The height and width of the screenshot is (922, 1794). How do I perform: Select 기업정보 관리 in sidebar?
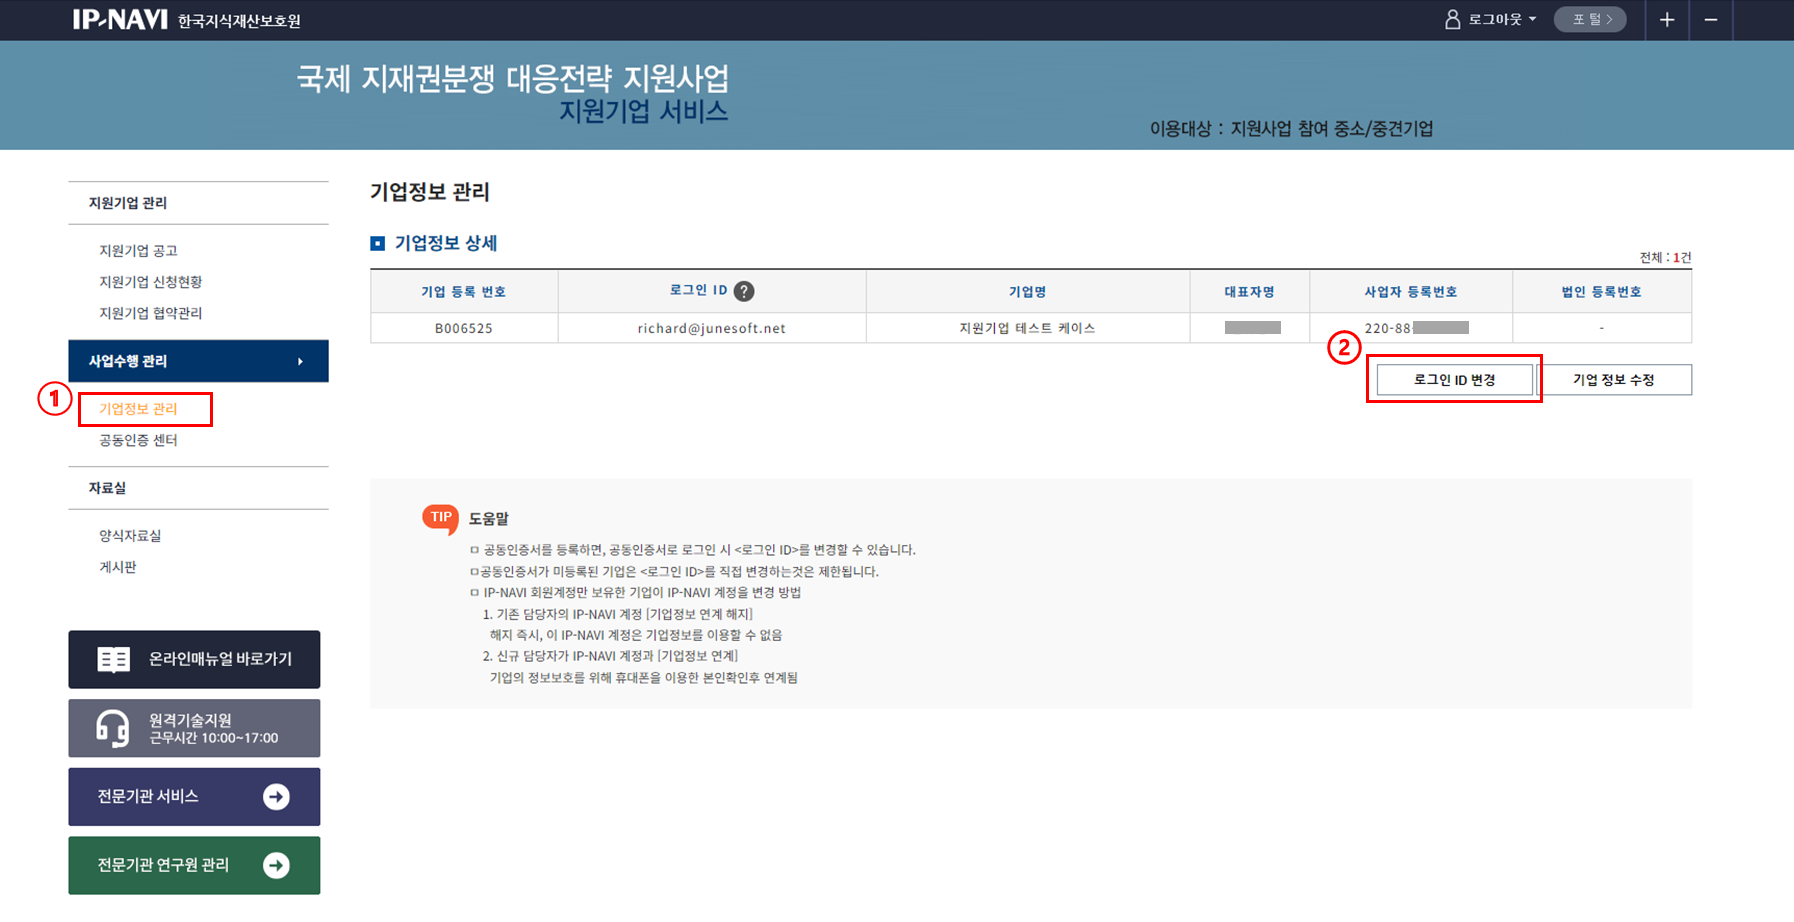[x=138, y=409]
